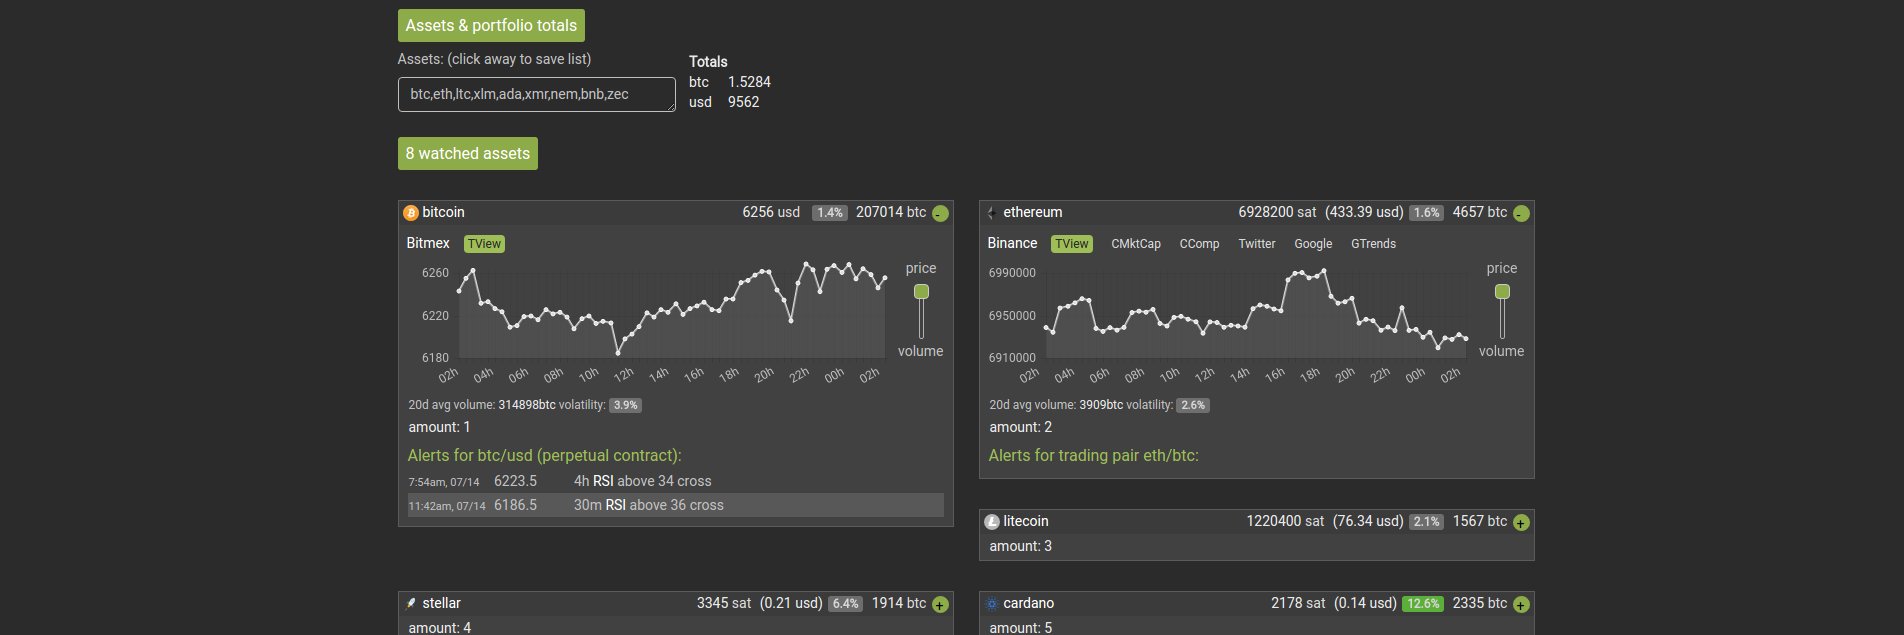Open TView for ethereum Binance chart
The width and height of the screenshot is (1904, 635).
[x=1072, y=244]
